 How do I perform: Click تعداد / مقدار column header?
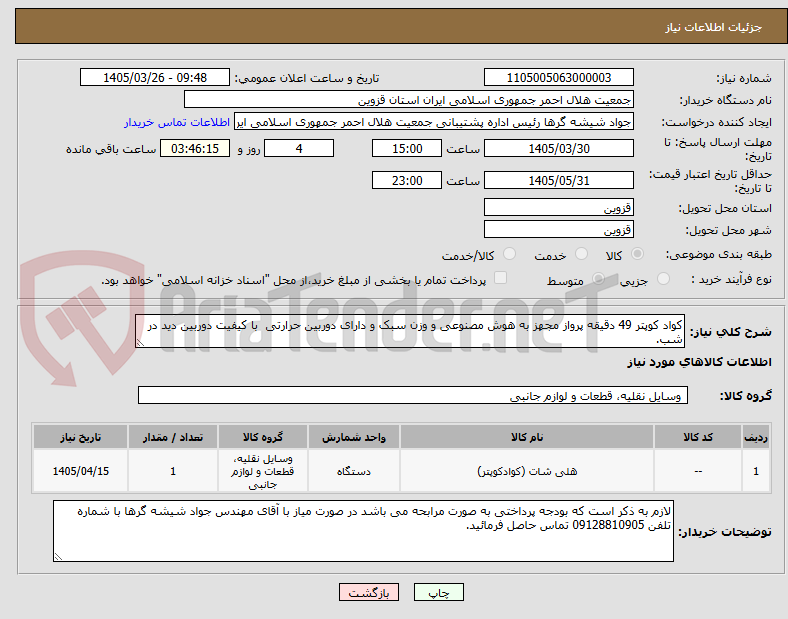[x=173, y=437]
